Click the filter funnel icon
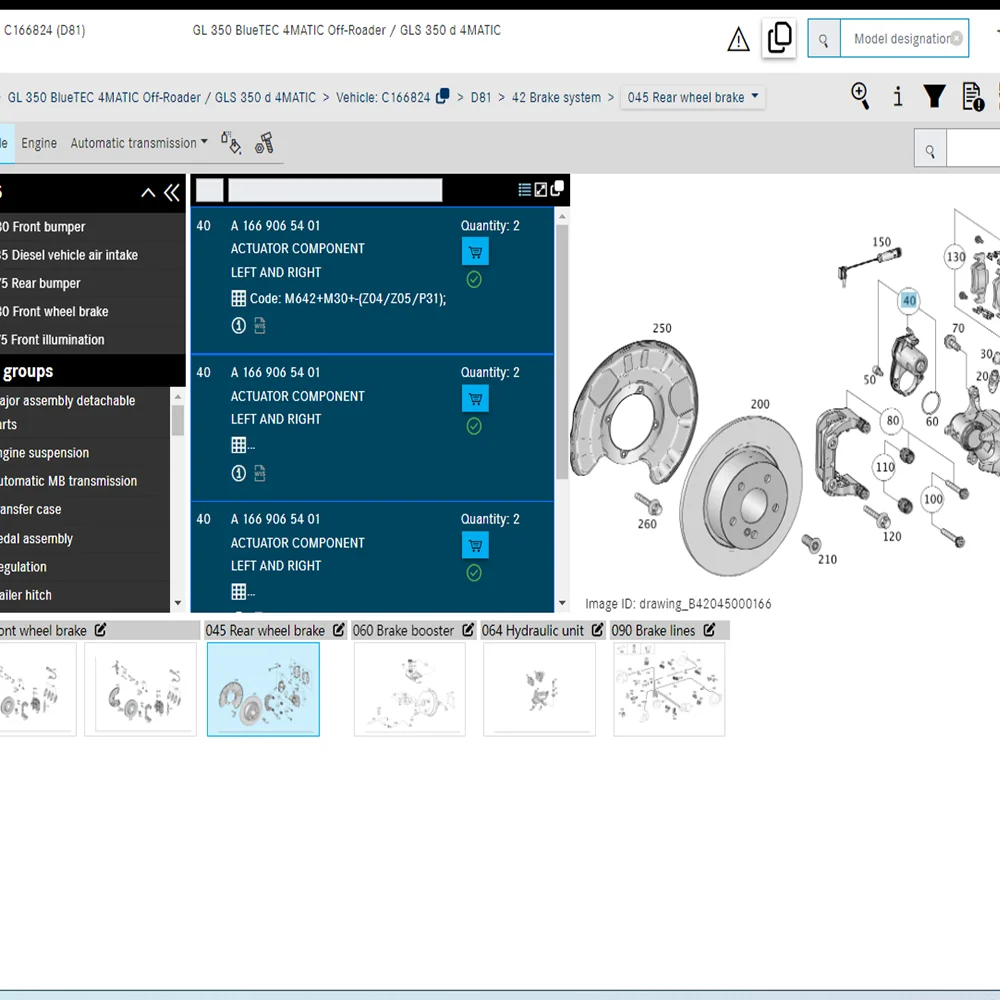1000x1000 pixels. pyautogui.click(x=934, y=96)
